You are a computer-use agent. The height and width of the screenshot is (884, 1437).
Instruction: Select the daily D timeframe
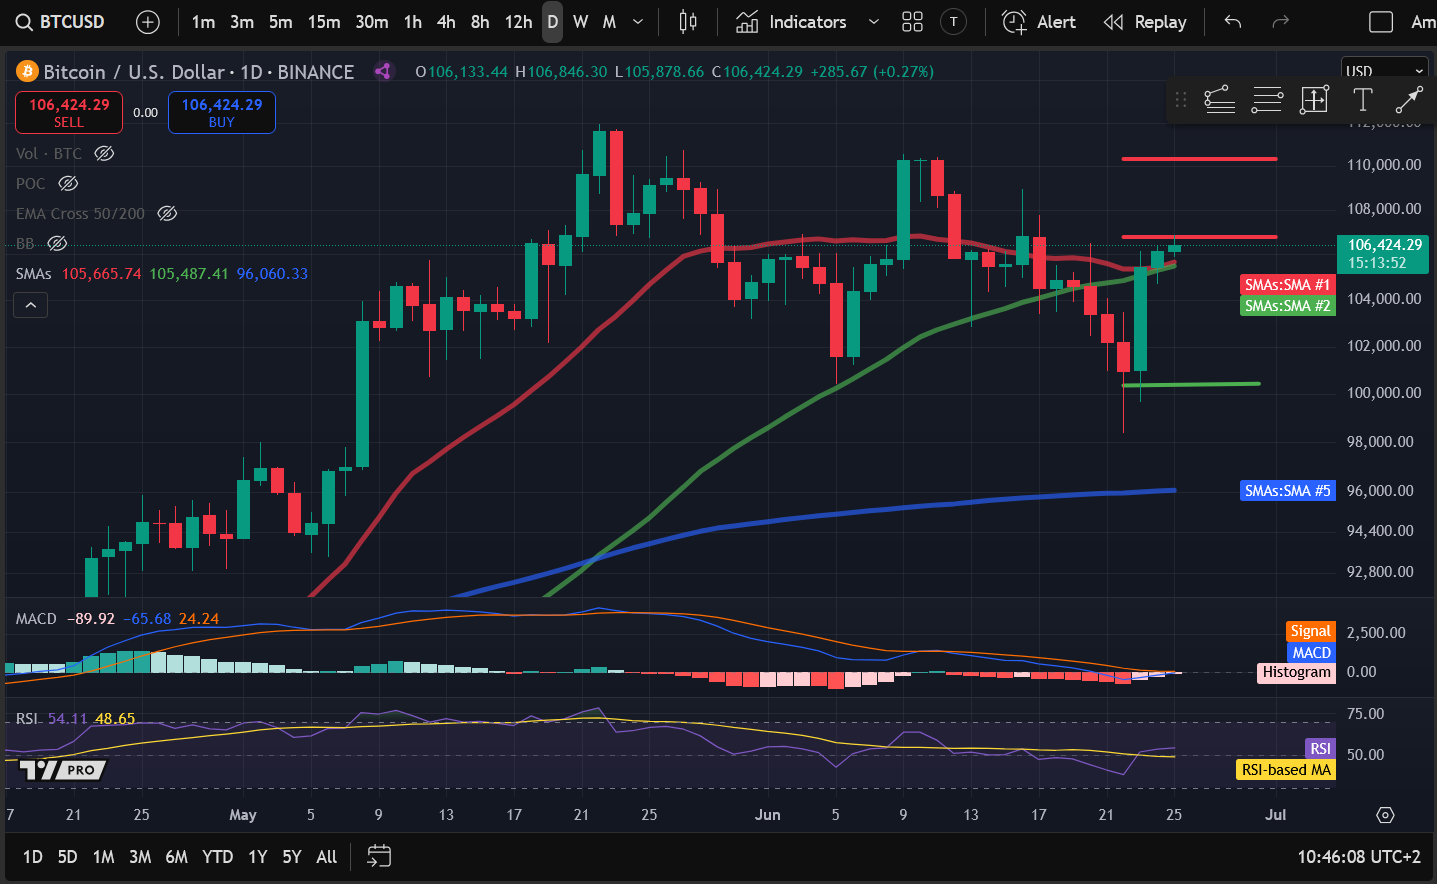tap(552, 22)
